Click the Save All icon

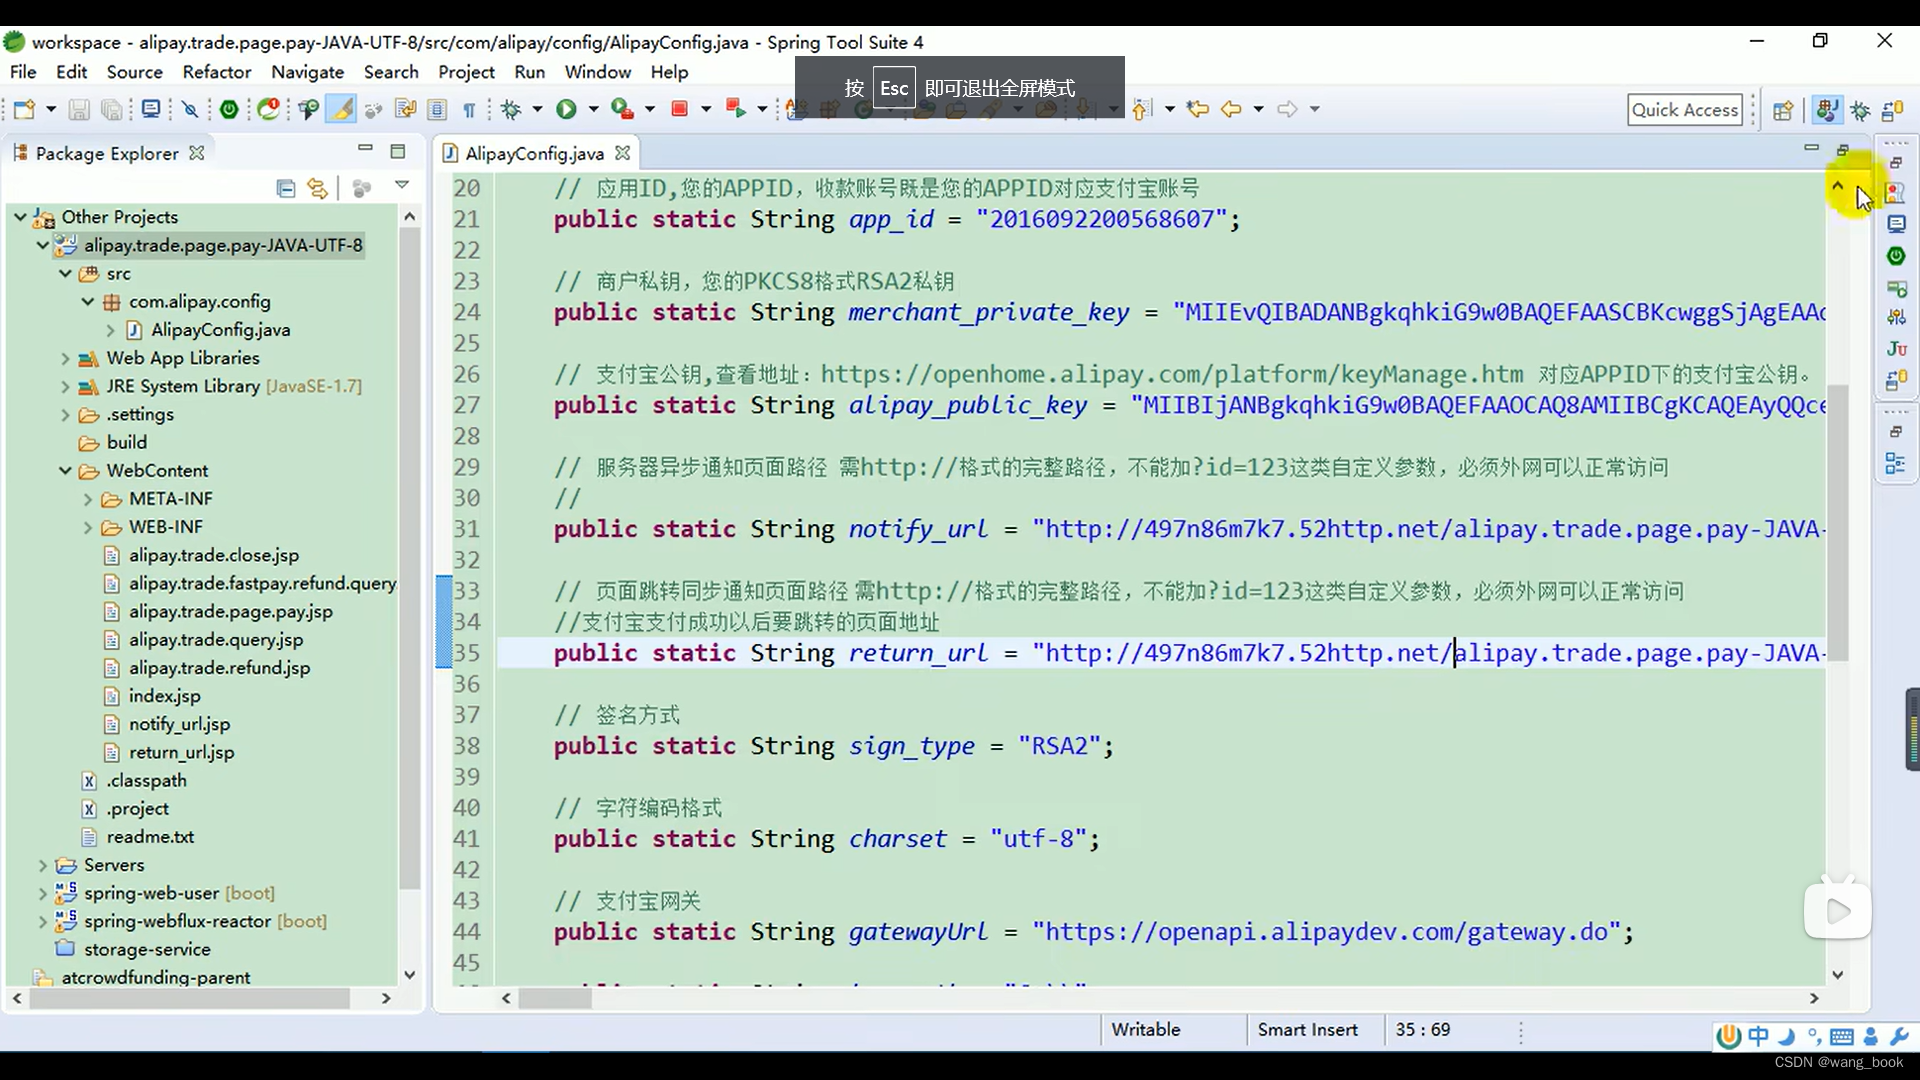[111, 109]
